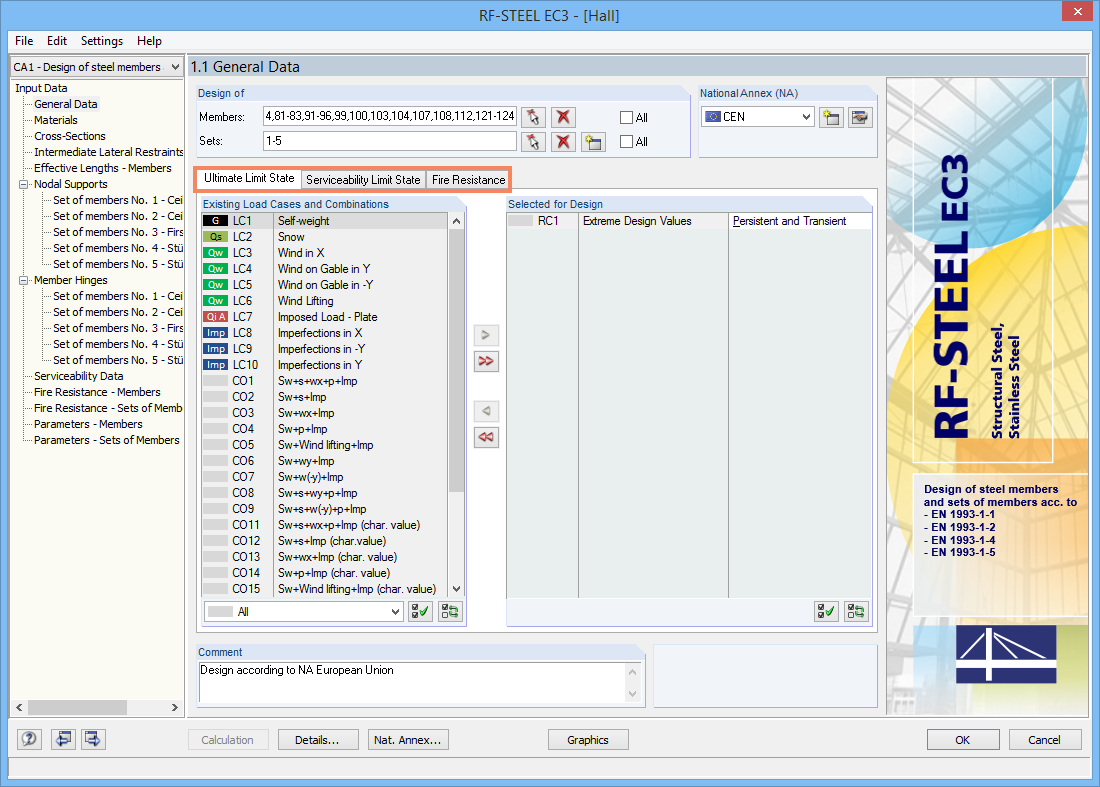Click the Qs snow category icon of LC2

[x=215, y=237]
